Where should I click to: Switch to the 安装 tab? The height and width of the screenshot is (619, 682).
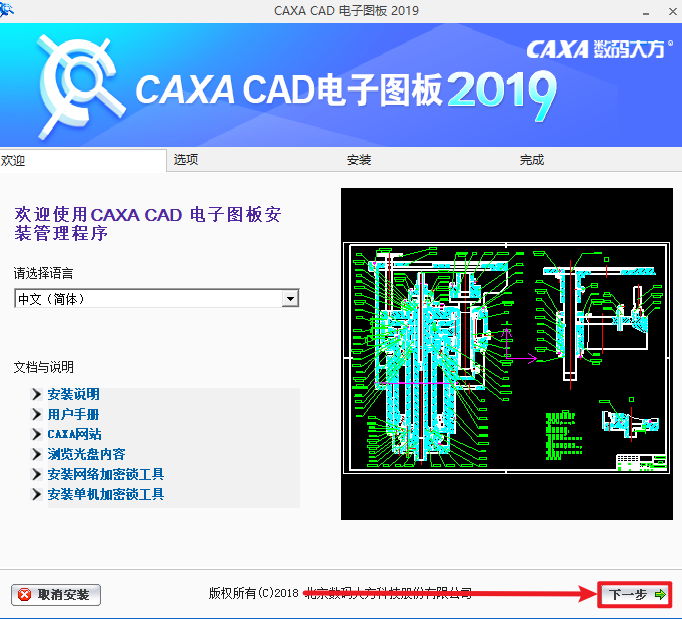(x=359, y=160)
